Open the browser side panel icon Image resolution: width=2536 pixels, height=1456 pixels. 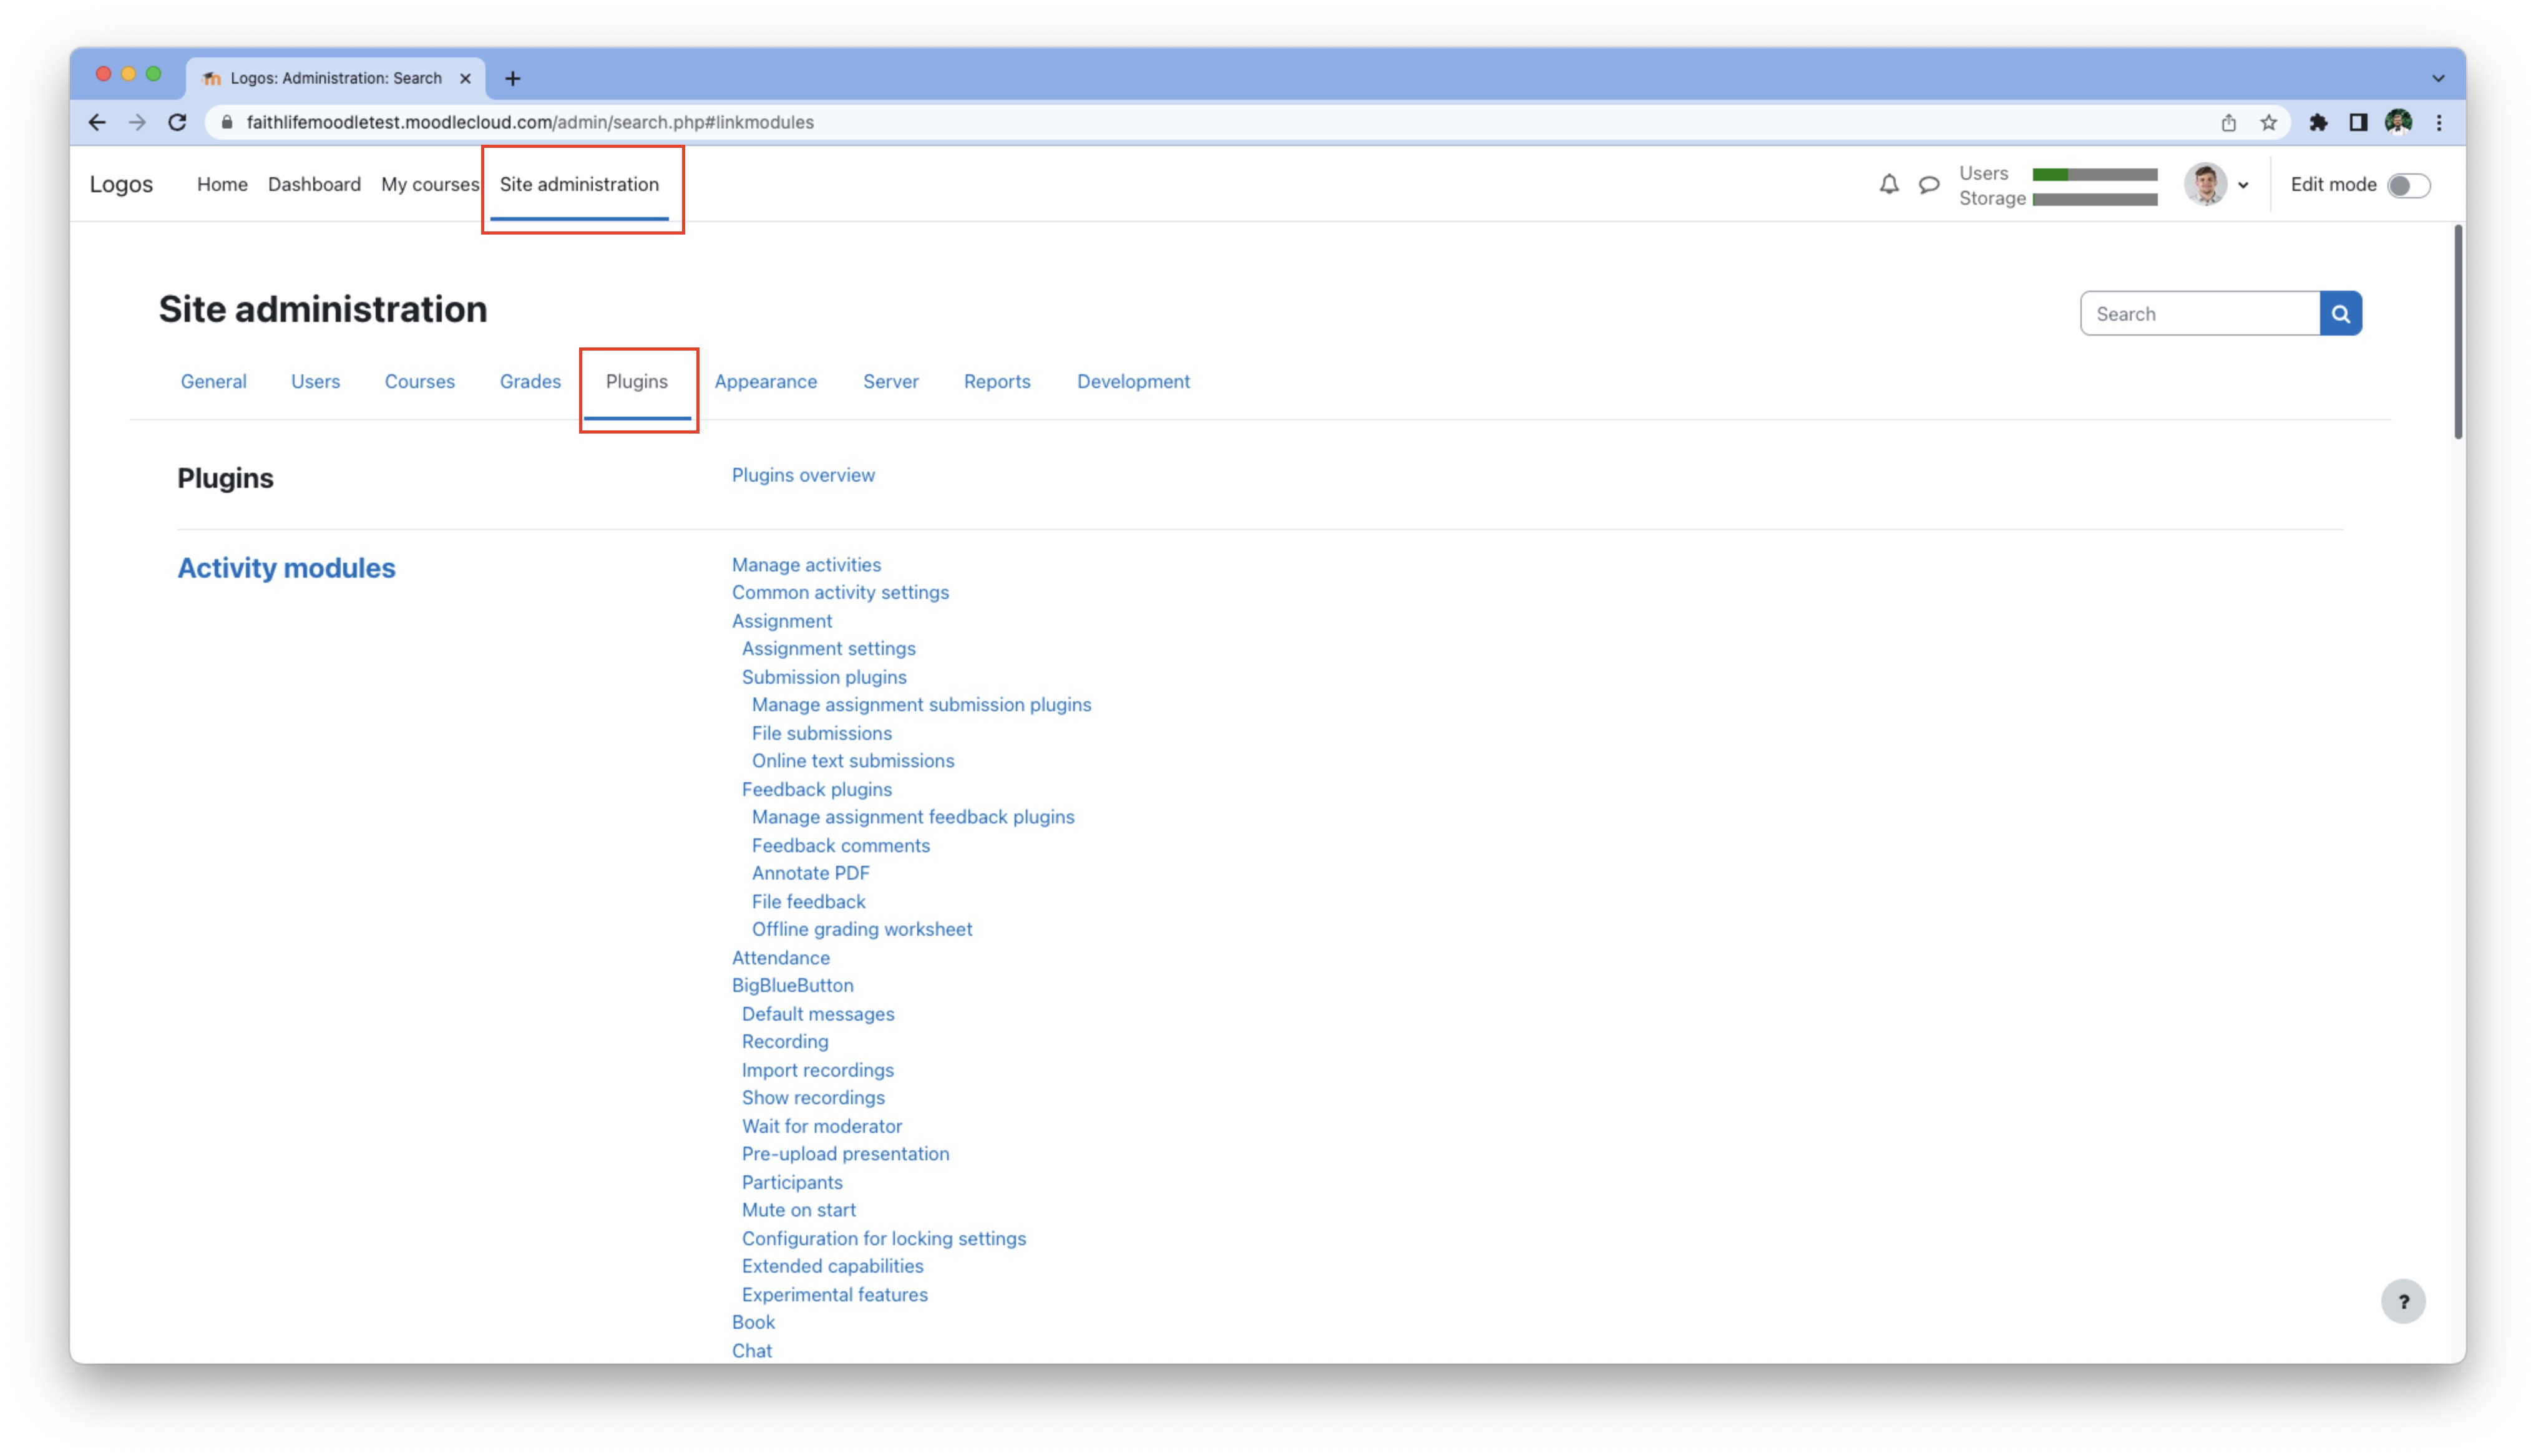point(2358,122)
